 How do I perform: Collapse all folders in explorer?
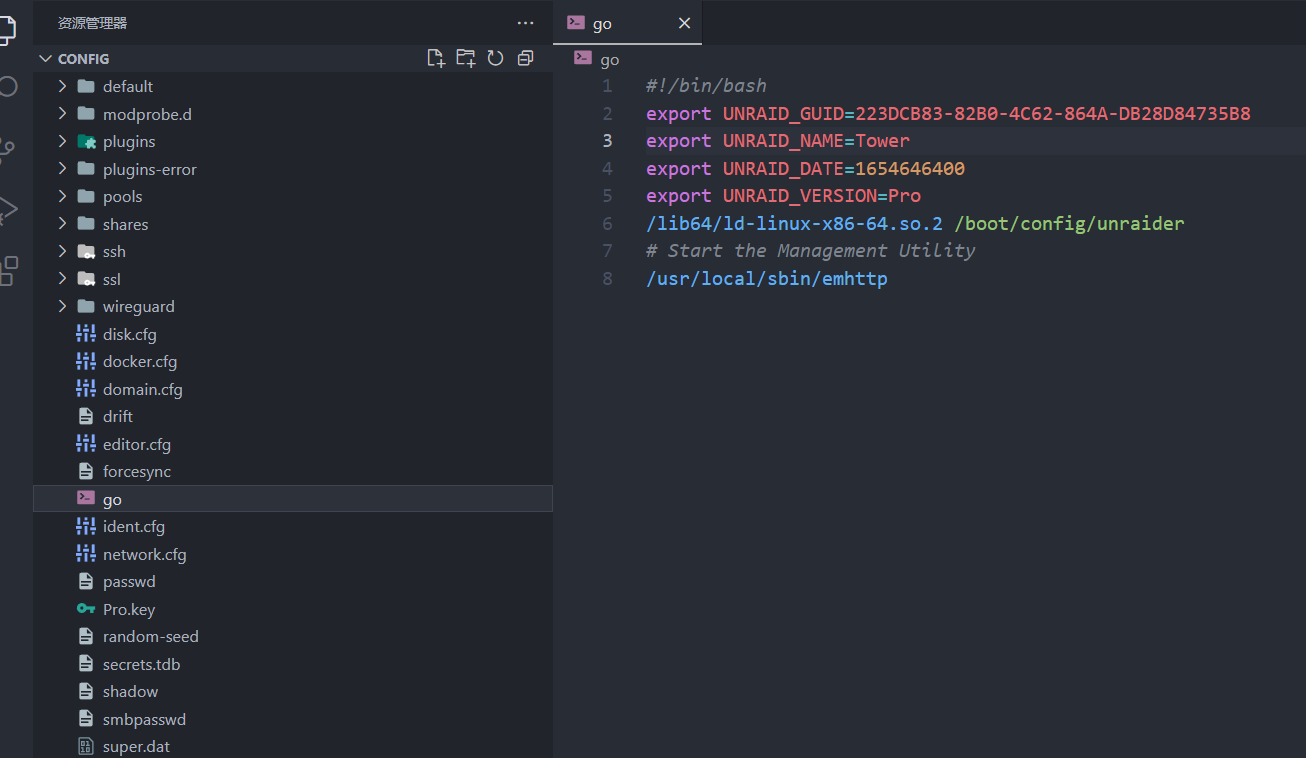(x=525, y=58)
